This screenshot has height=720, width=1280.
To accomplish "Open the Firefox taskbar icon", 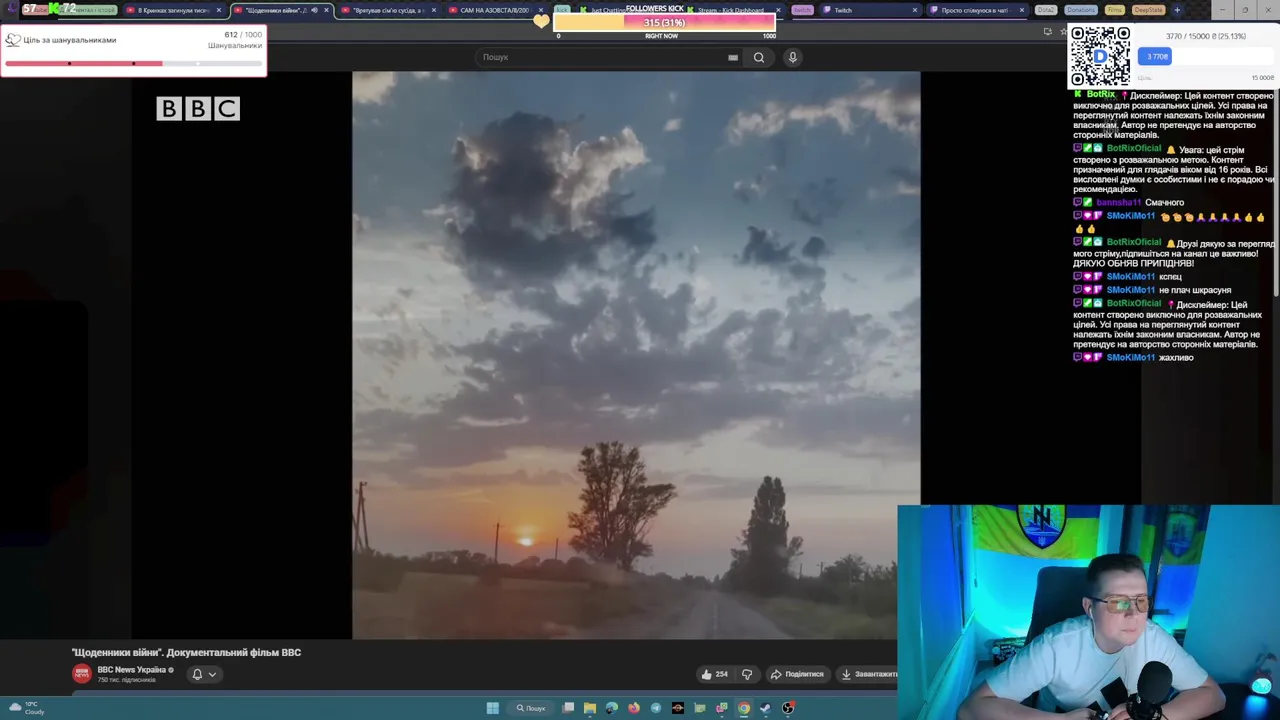I will 634,708.
